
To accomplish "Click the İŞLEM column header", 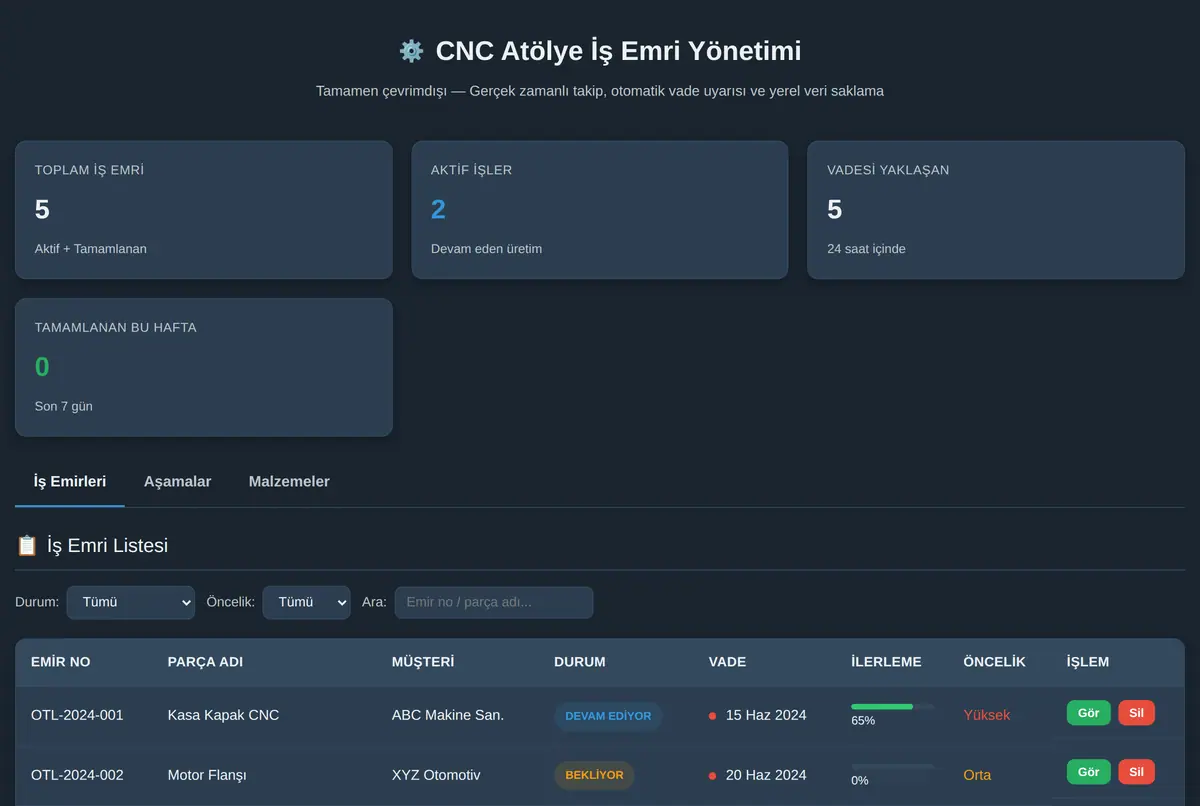I will coord(1088,662).
